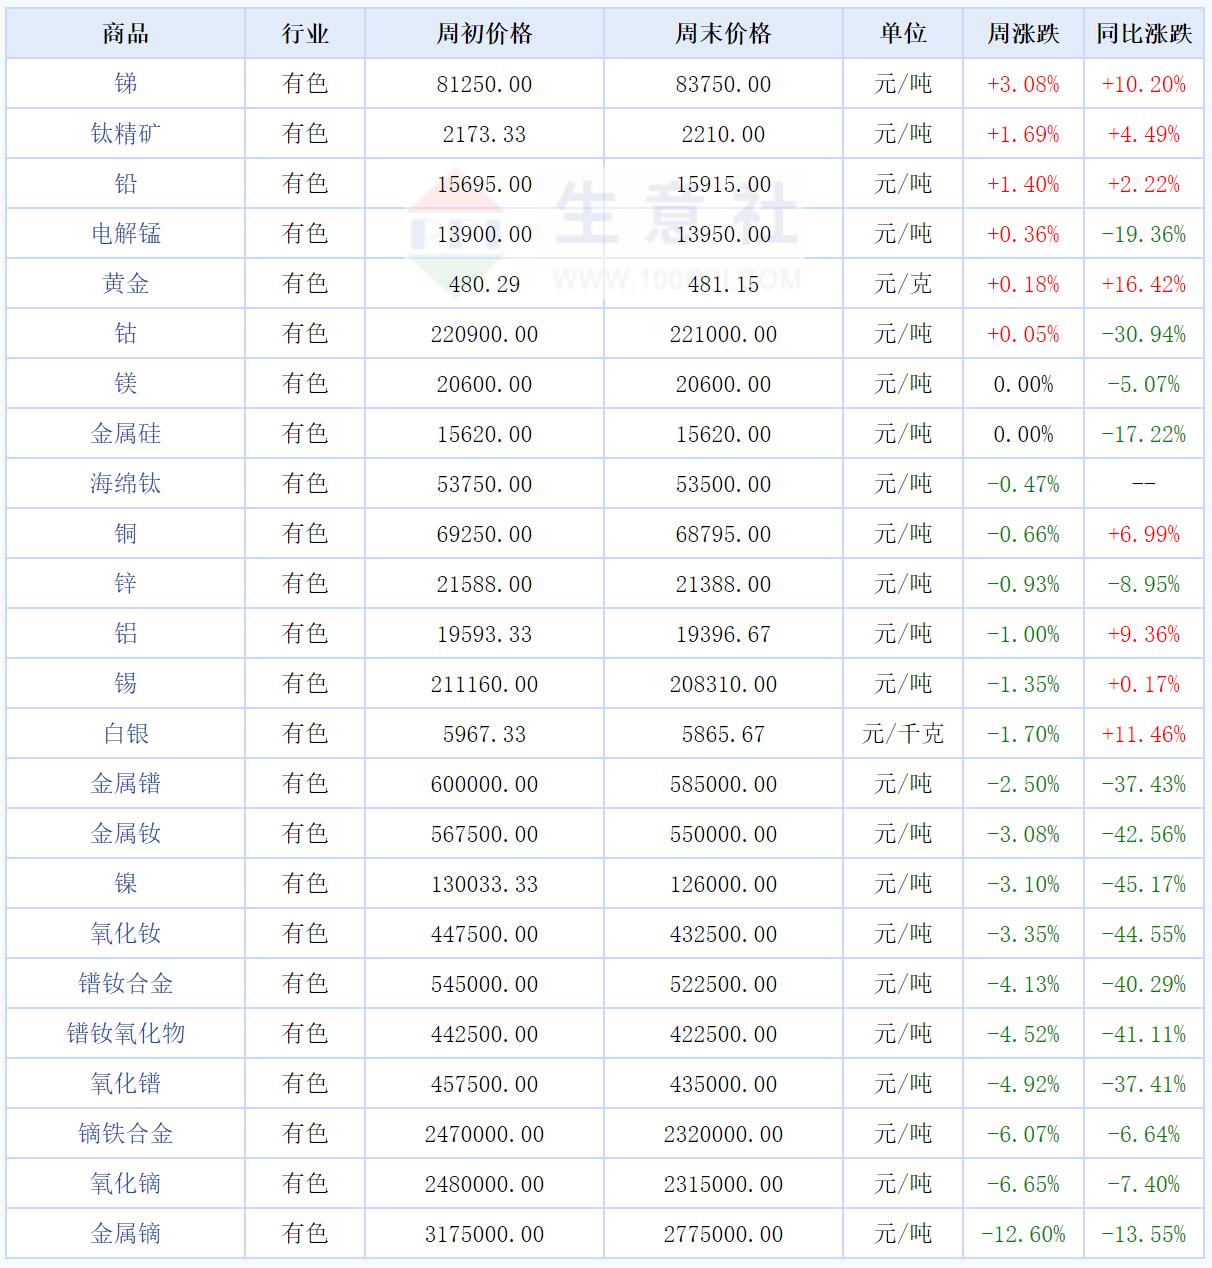Open the 氧化镨 commodity link
The image size is (1212, 1268).
125,1084
